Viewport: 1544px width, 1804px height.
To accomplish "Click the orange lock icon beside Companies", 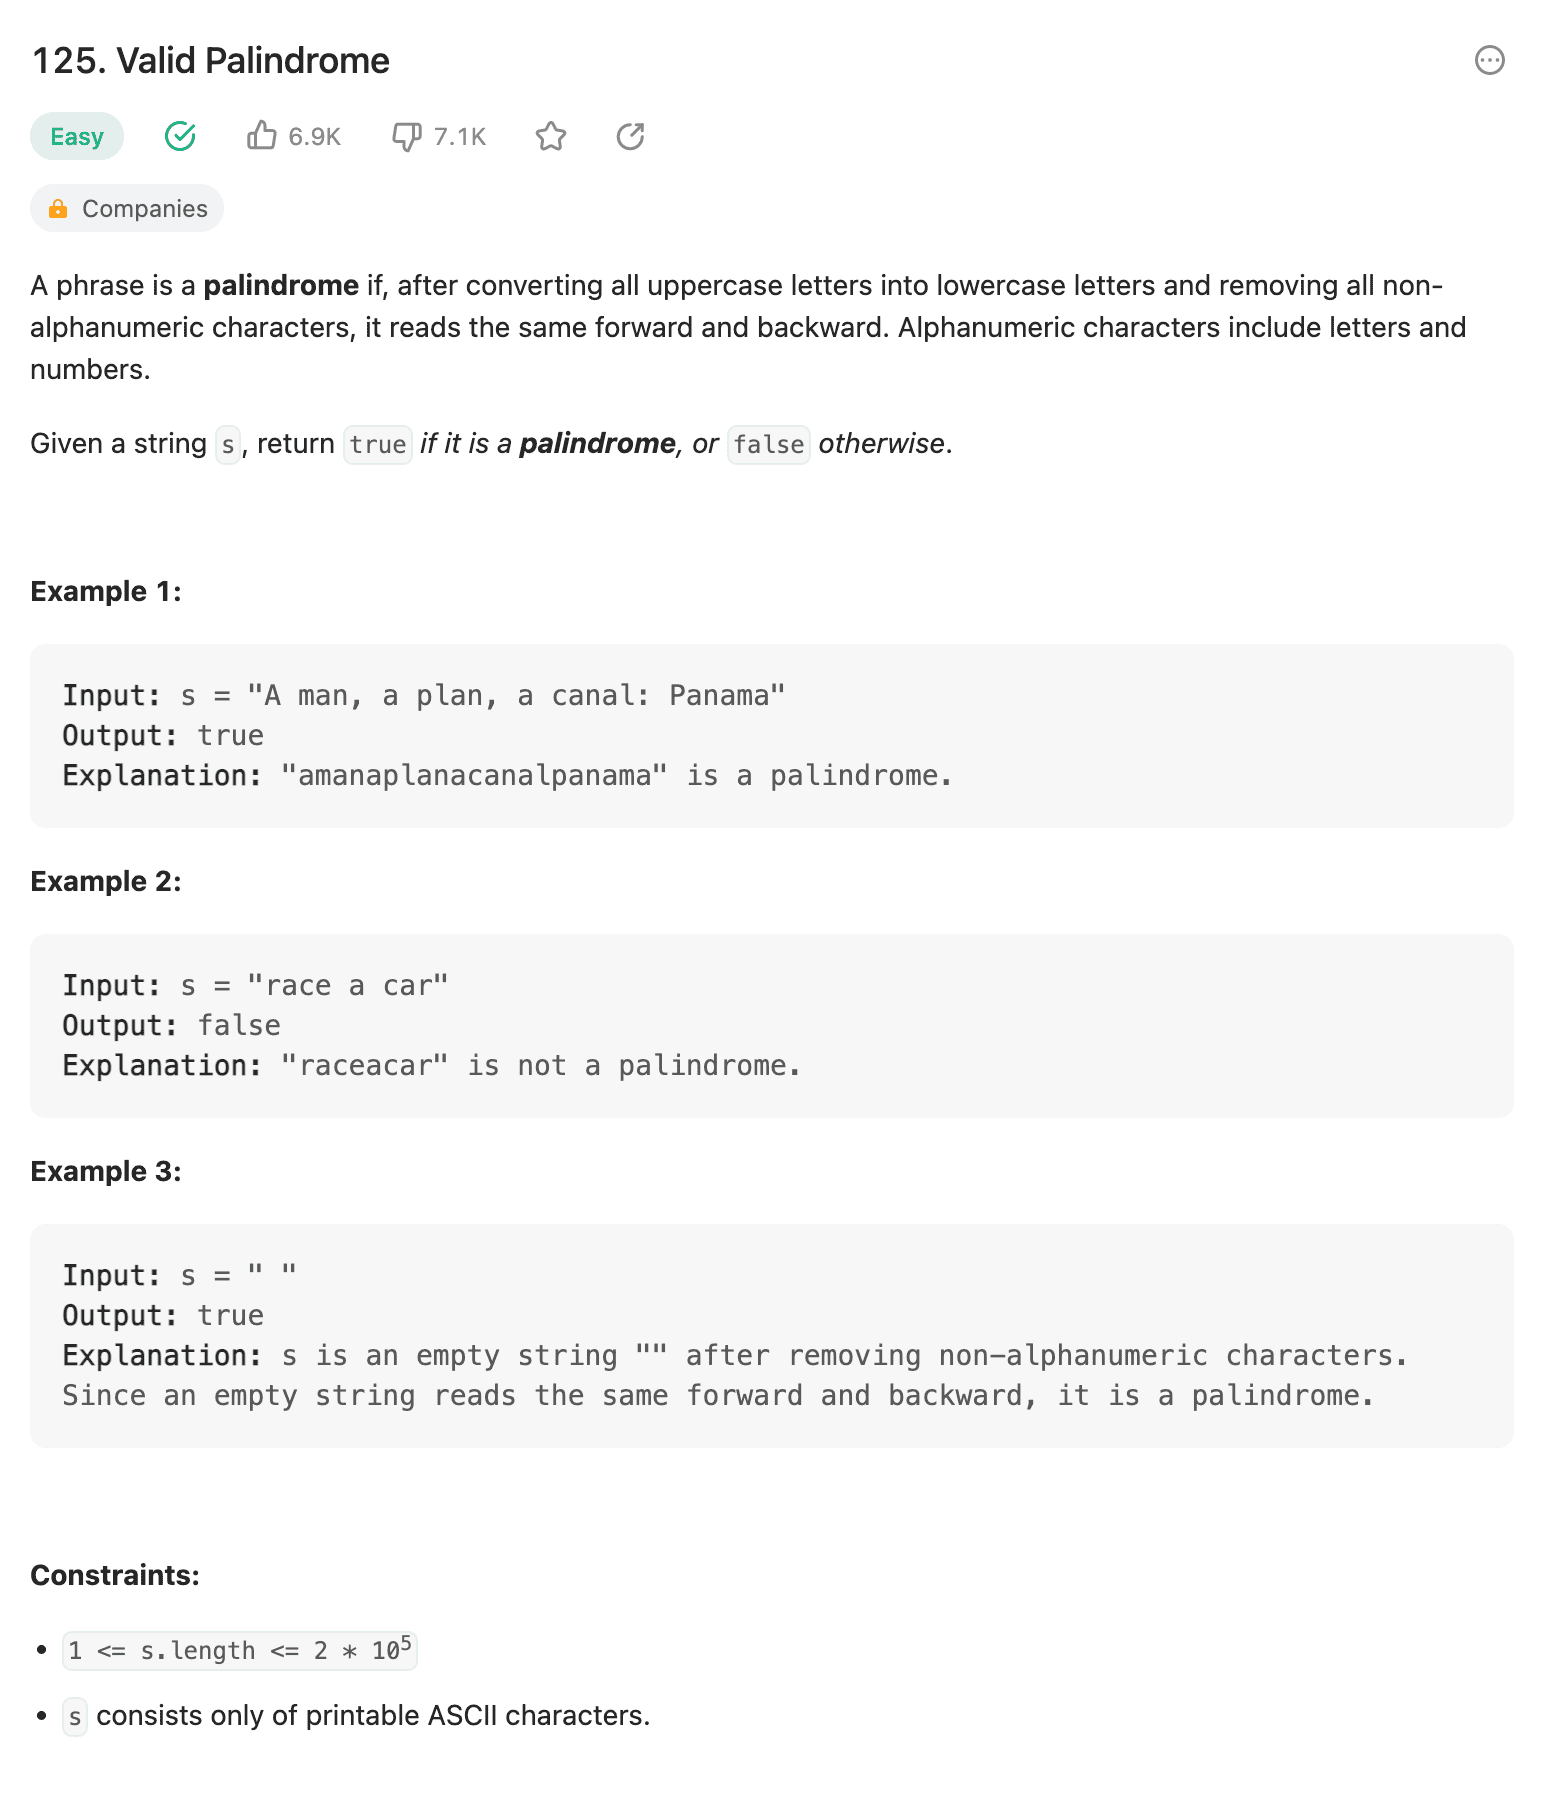I will [x=58, y=209].
